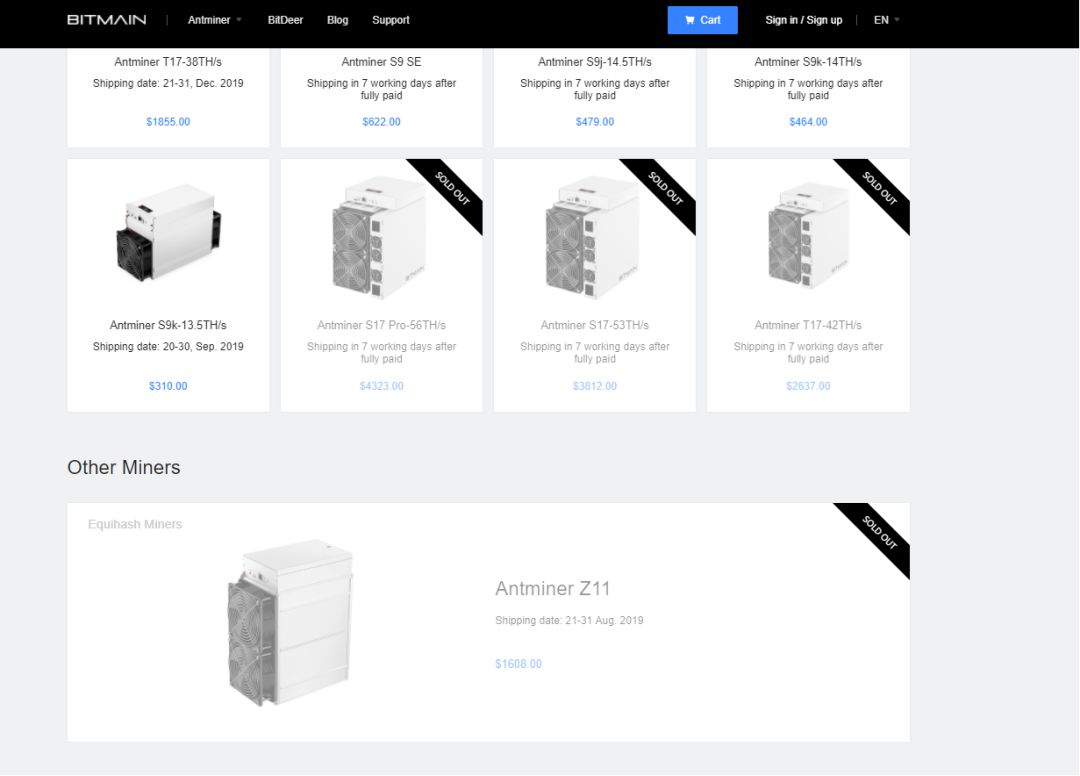Click the S17-53TH/s shipping info text
Viewport: 1080px width, 776px height.
[595, 353]
